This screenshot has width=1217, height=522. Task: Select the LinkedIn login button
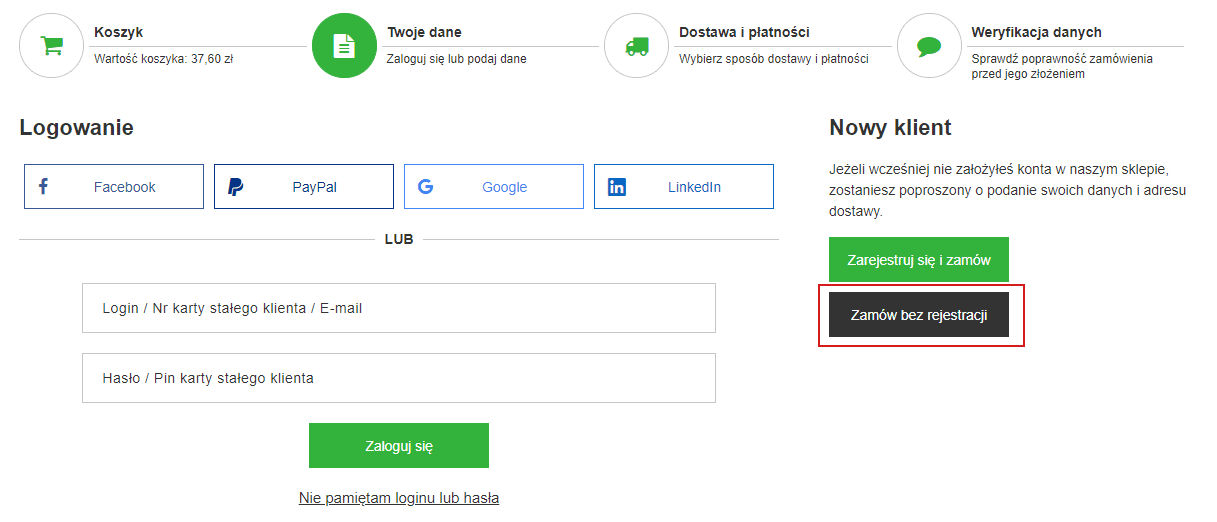[x=684, y=187]
